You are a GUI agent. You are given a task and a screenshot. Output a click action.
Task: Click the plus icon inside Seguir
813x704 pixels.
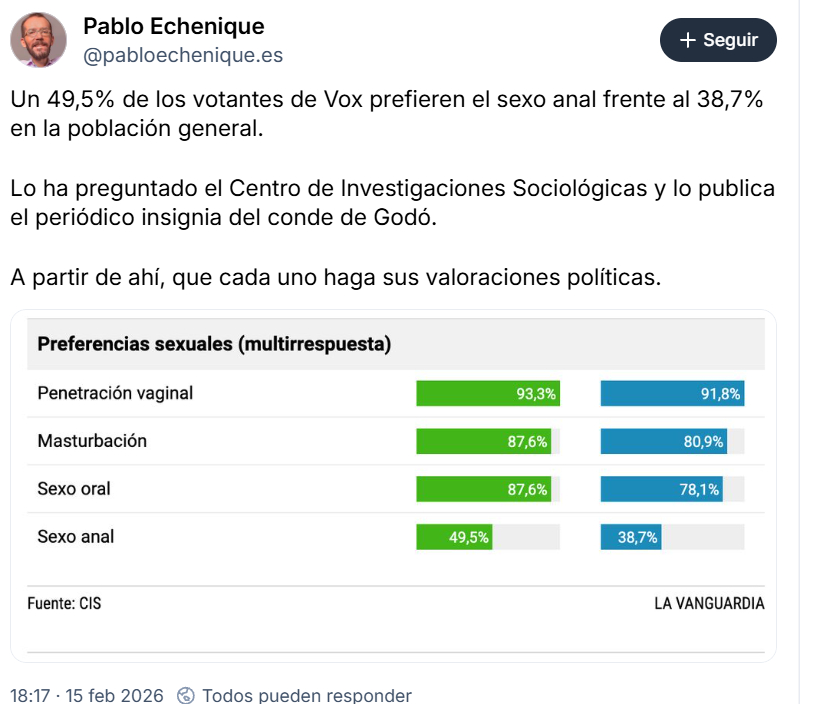pyautogui.click(x=687, y=40)
